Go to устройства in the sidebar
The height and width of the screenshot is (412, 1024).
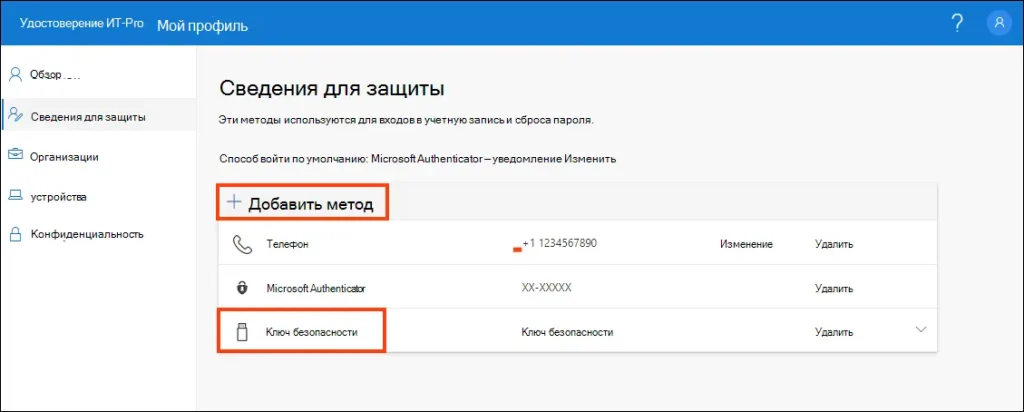58,196
